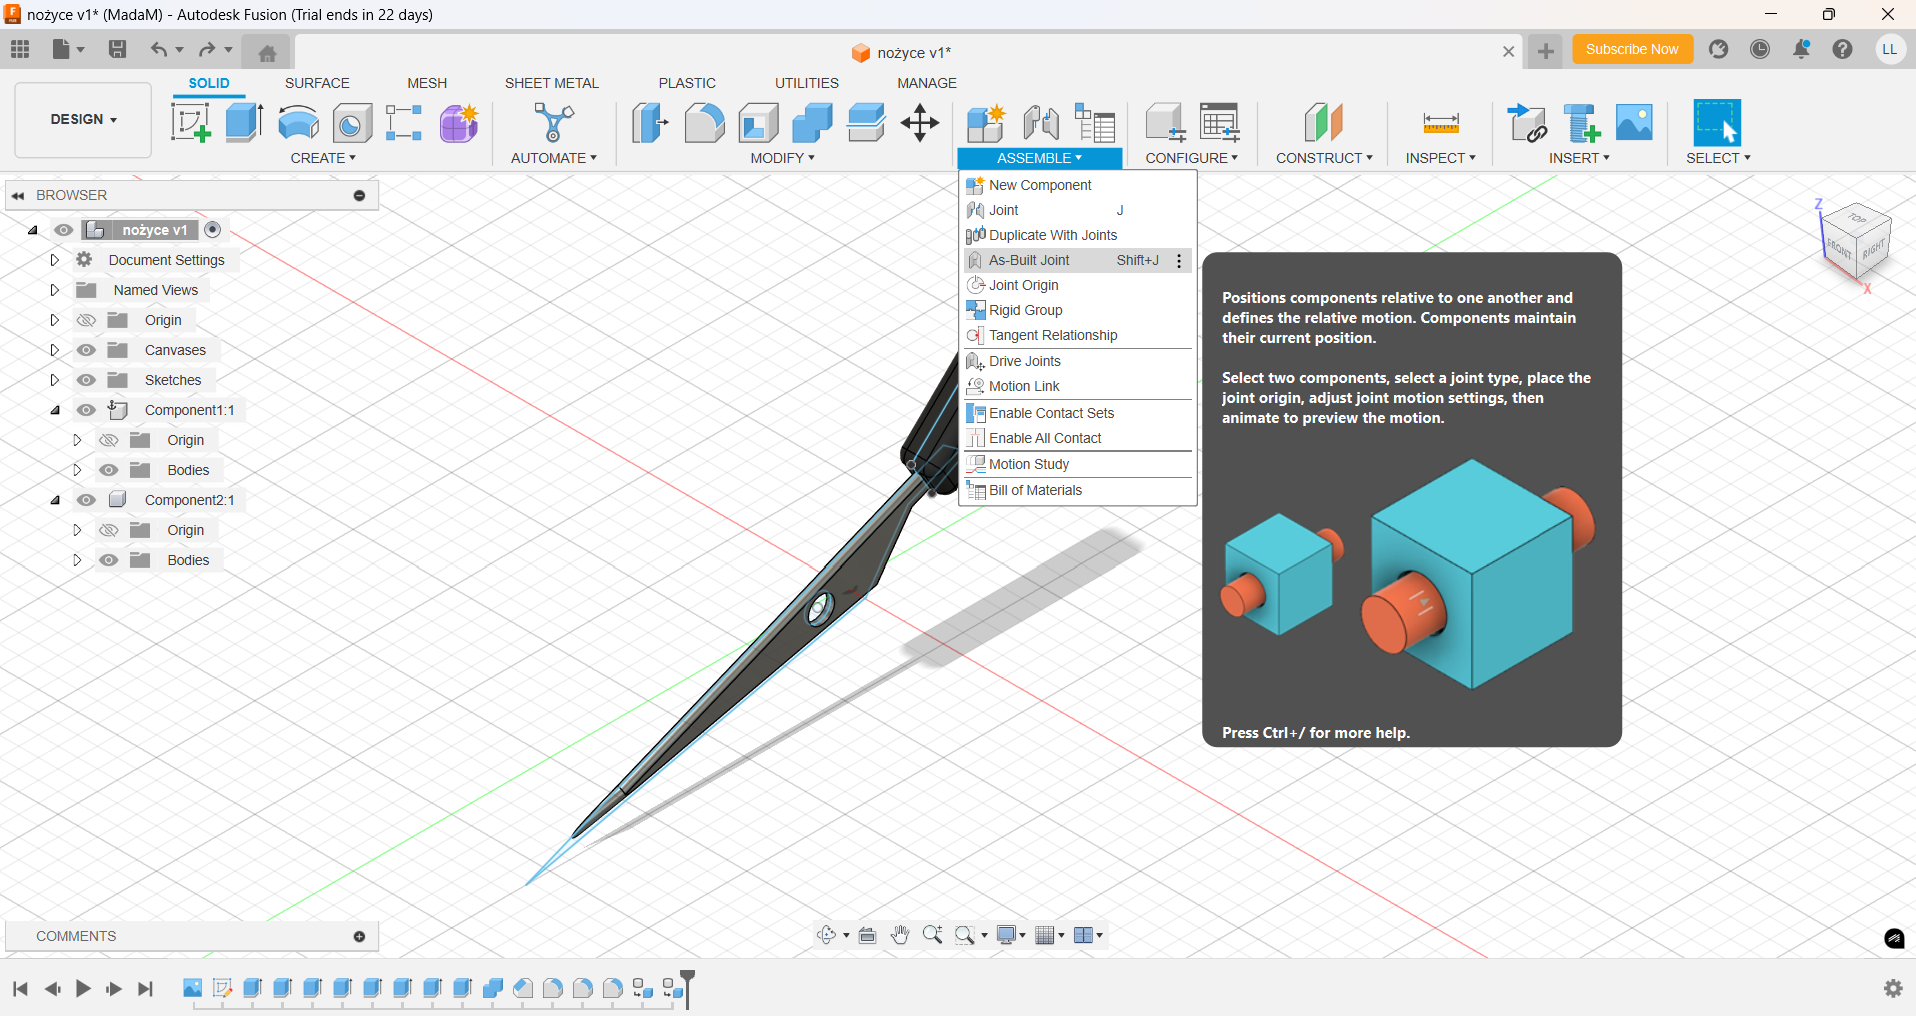Select the Hole tool
This screenshot has width=1916, height=1016.
(352, 123)
